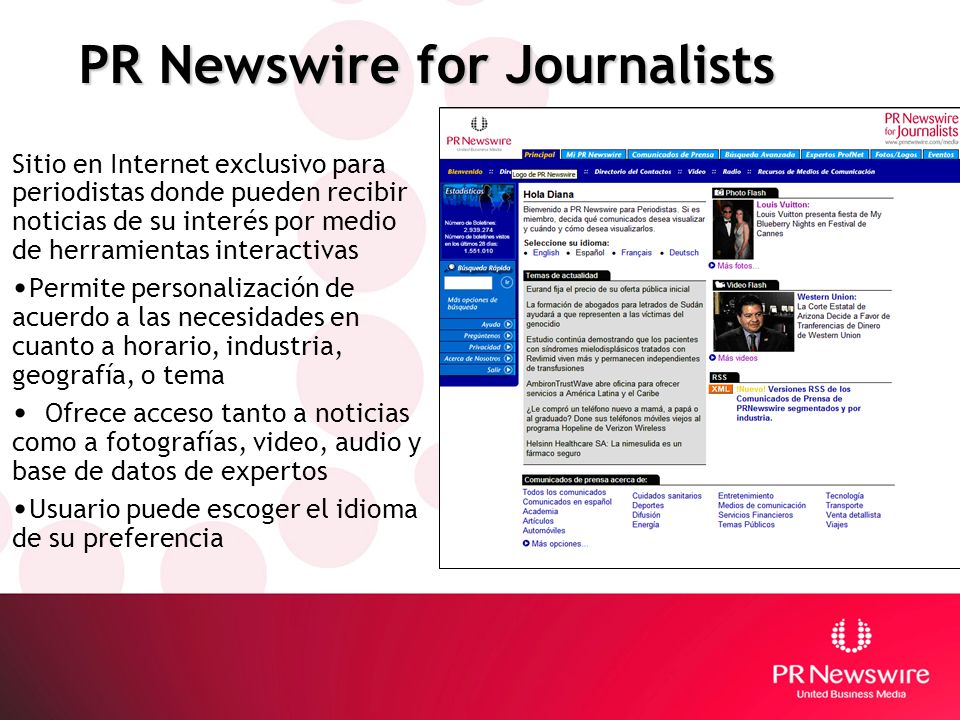Open the Temas Públicos category
Screen dimensions: 960x720
coord(746,525)
